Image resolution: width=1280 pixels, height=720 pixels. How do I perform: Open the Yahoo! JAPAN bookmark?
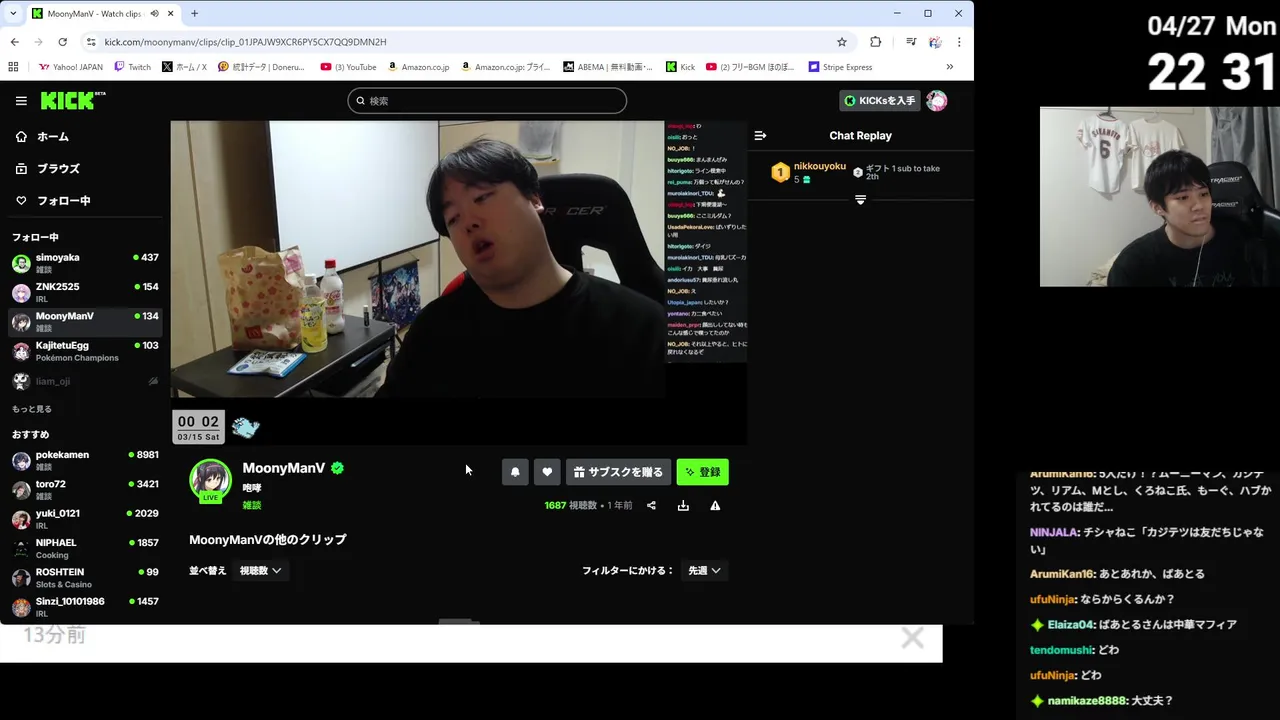(71, 67)
